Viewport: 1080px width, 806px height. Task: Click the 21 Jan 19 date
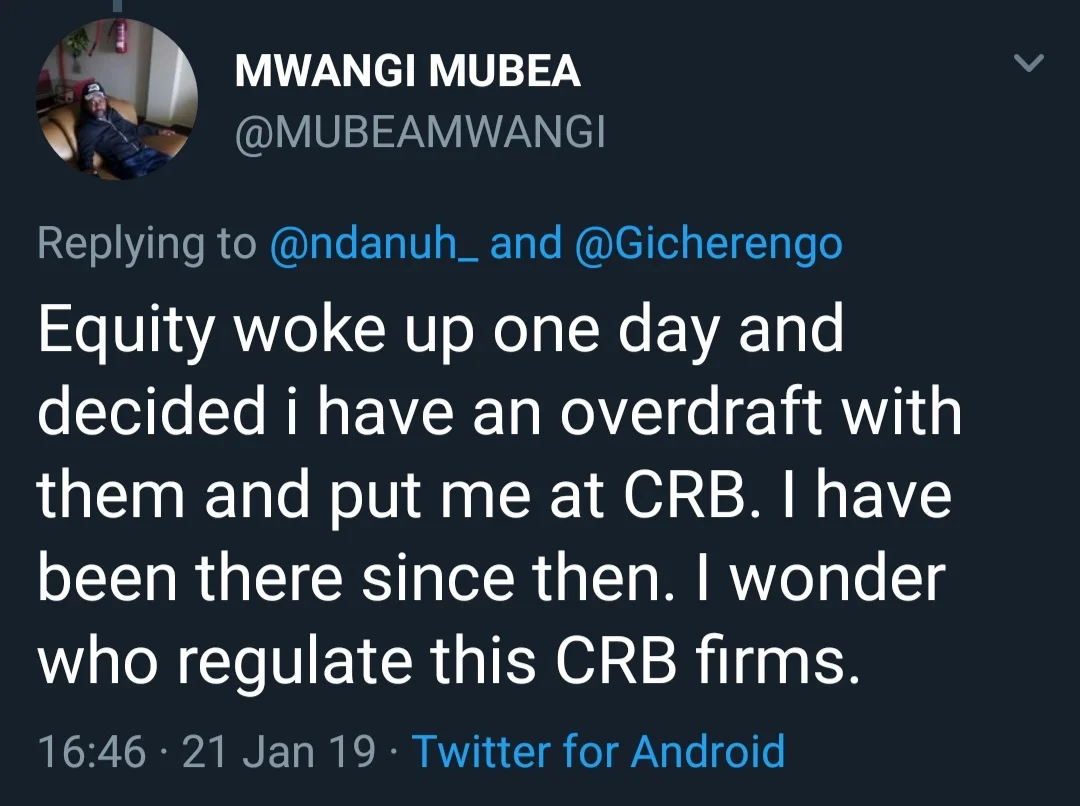tap(279, 750)
